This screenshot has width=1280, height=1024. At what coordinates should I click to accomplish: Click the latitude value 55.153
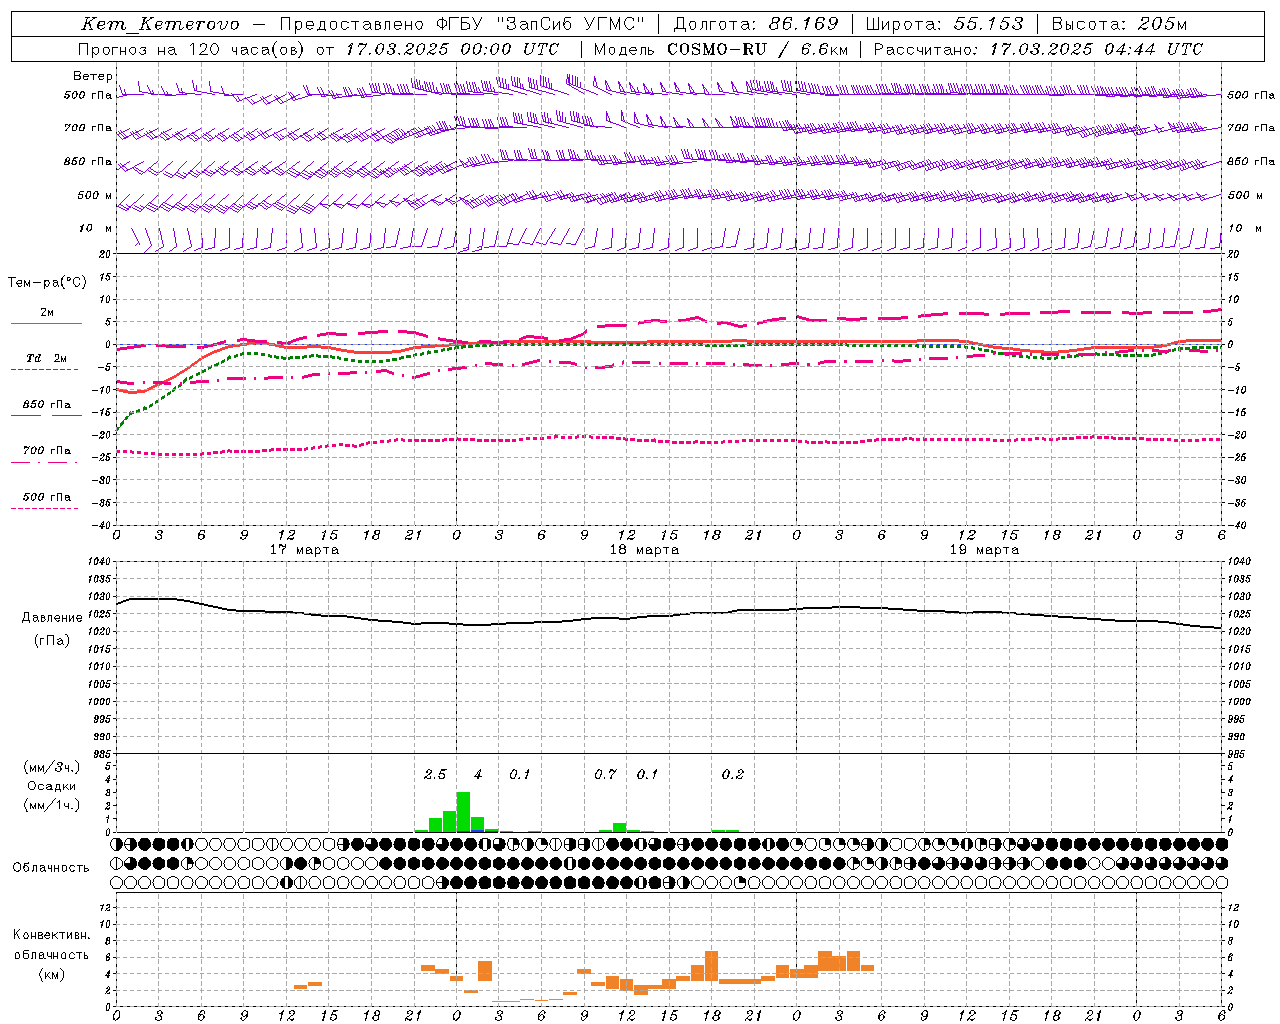point(988,24)
